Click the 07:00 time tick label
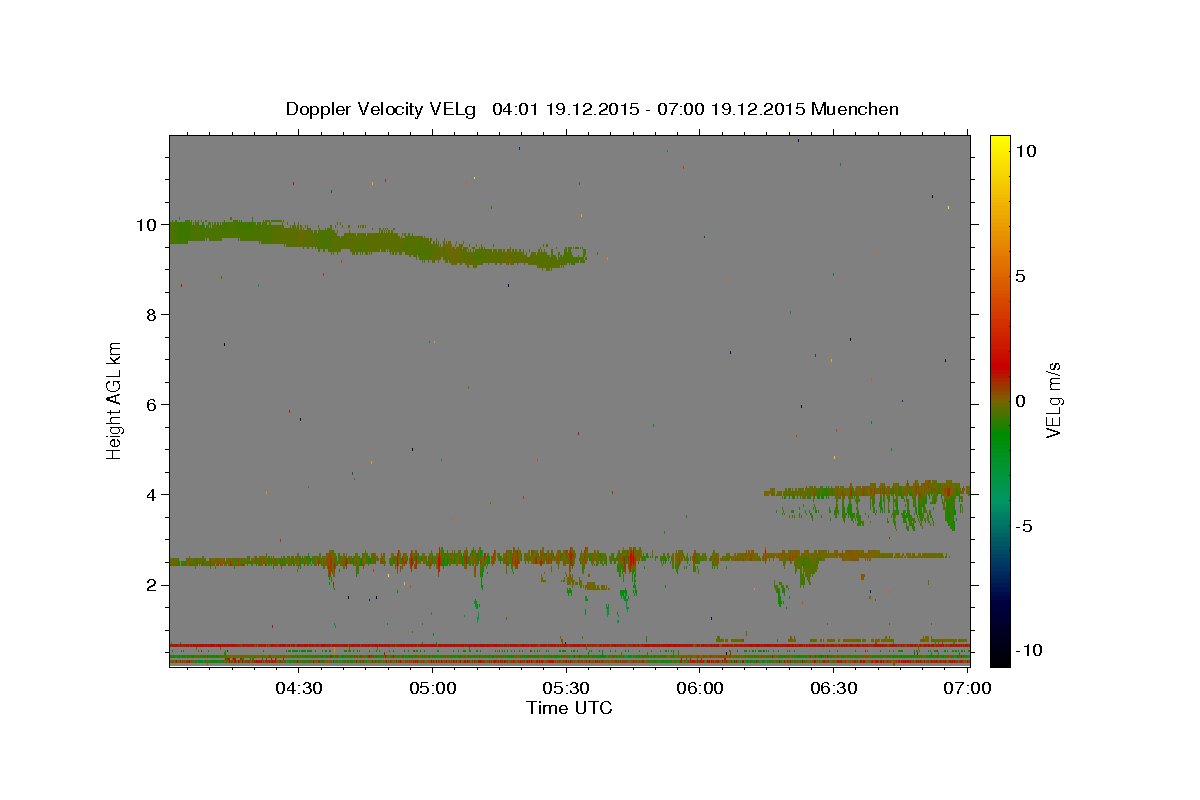The height and width of the screenshot is (800, 1200). point(967,688)
